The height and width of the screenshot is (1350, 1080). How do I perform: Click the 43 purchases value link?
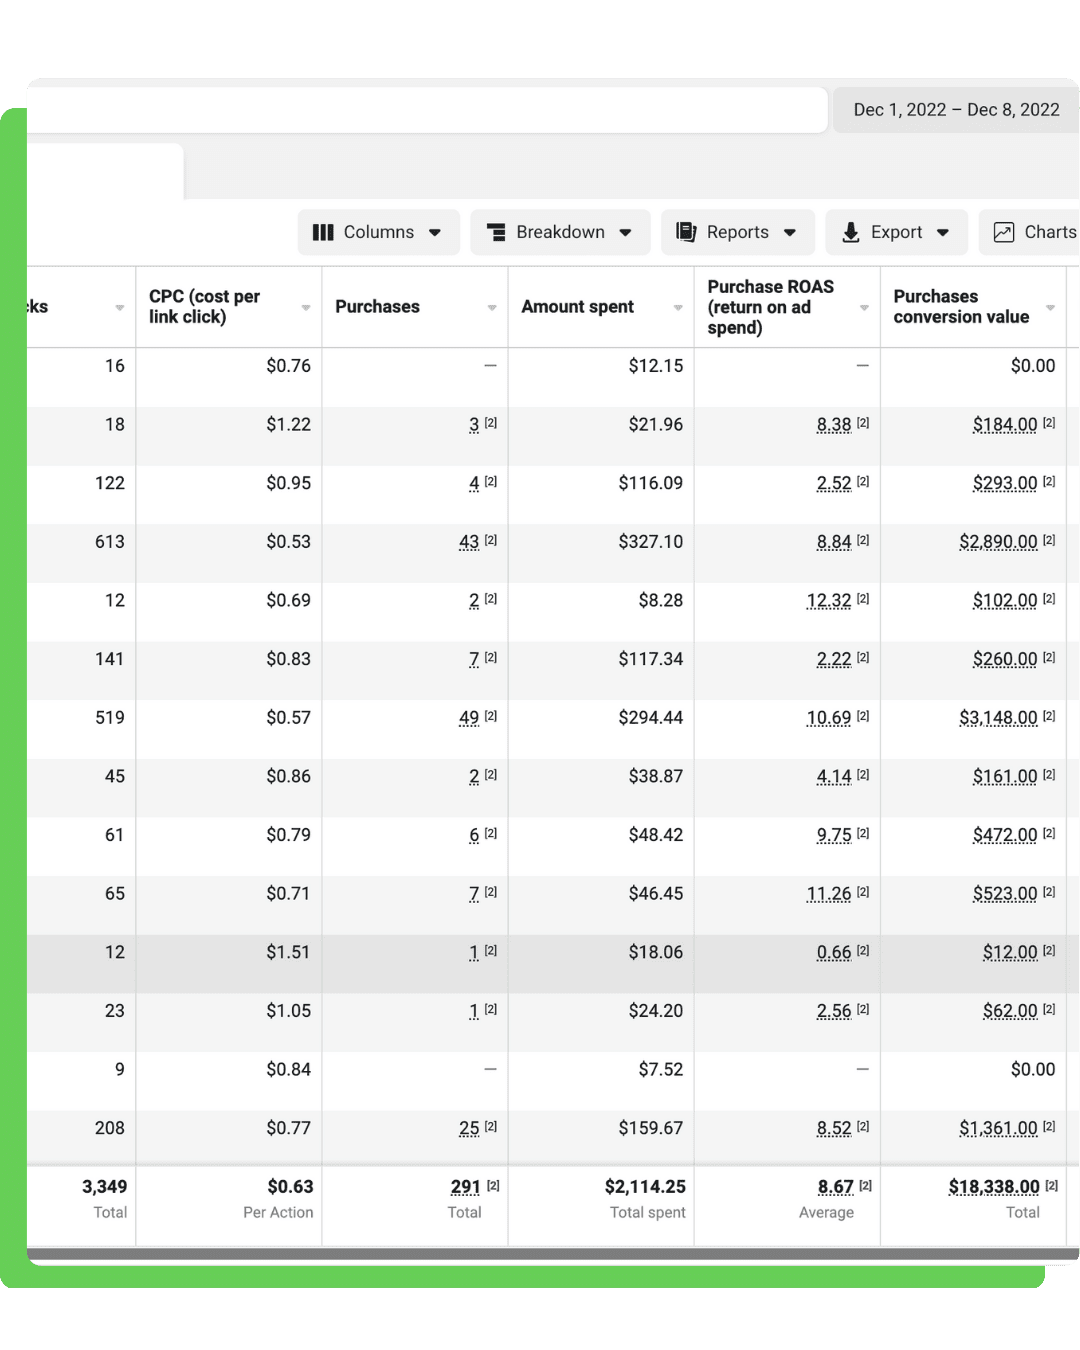click(469, 542)
